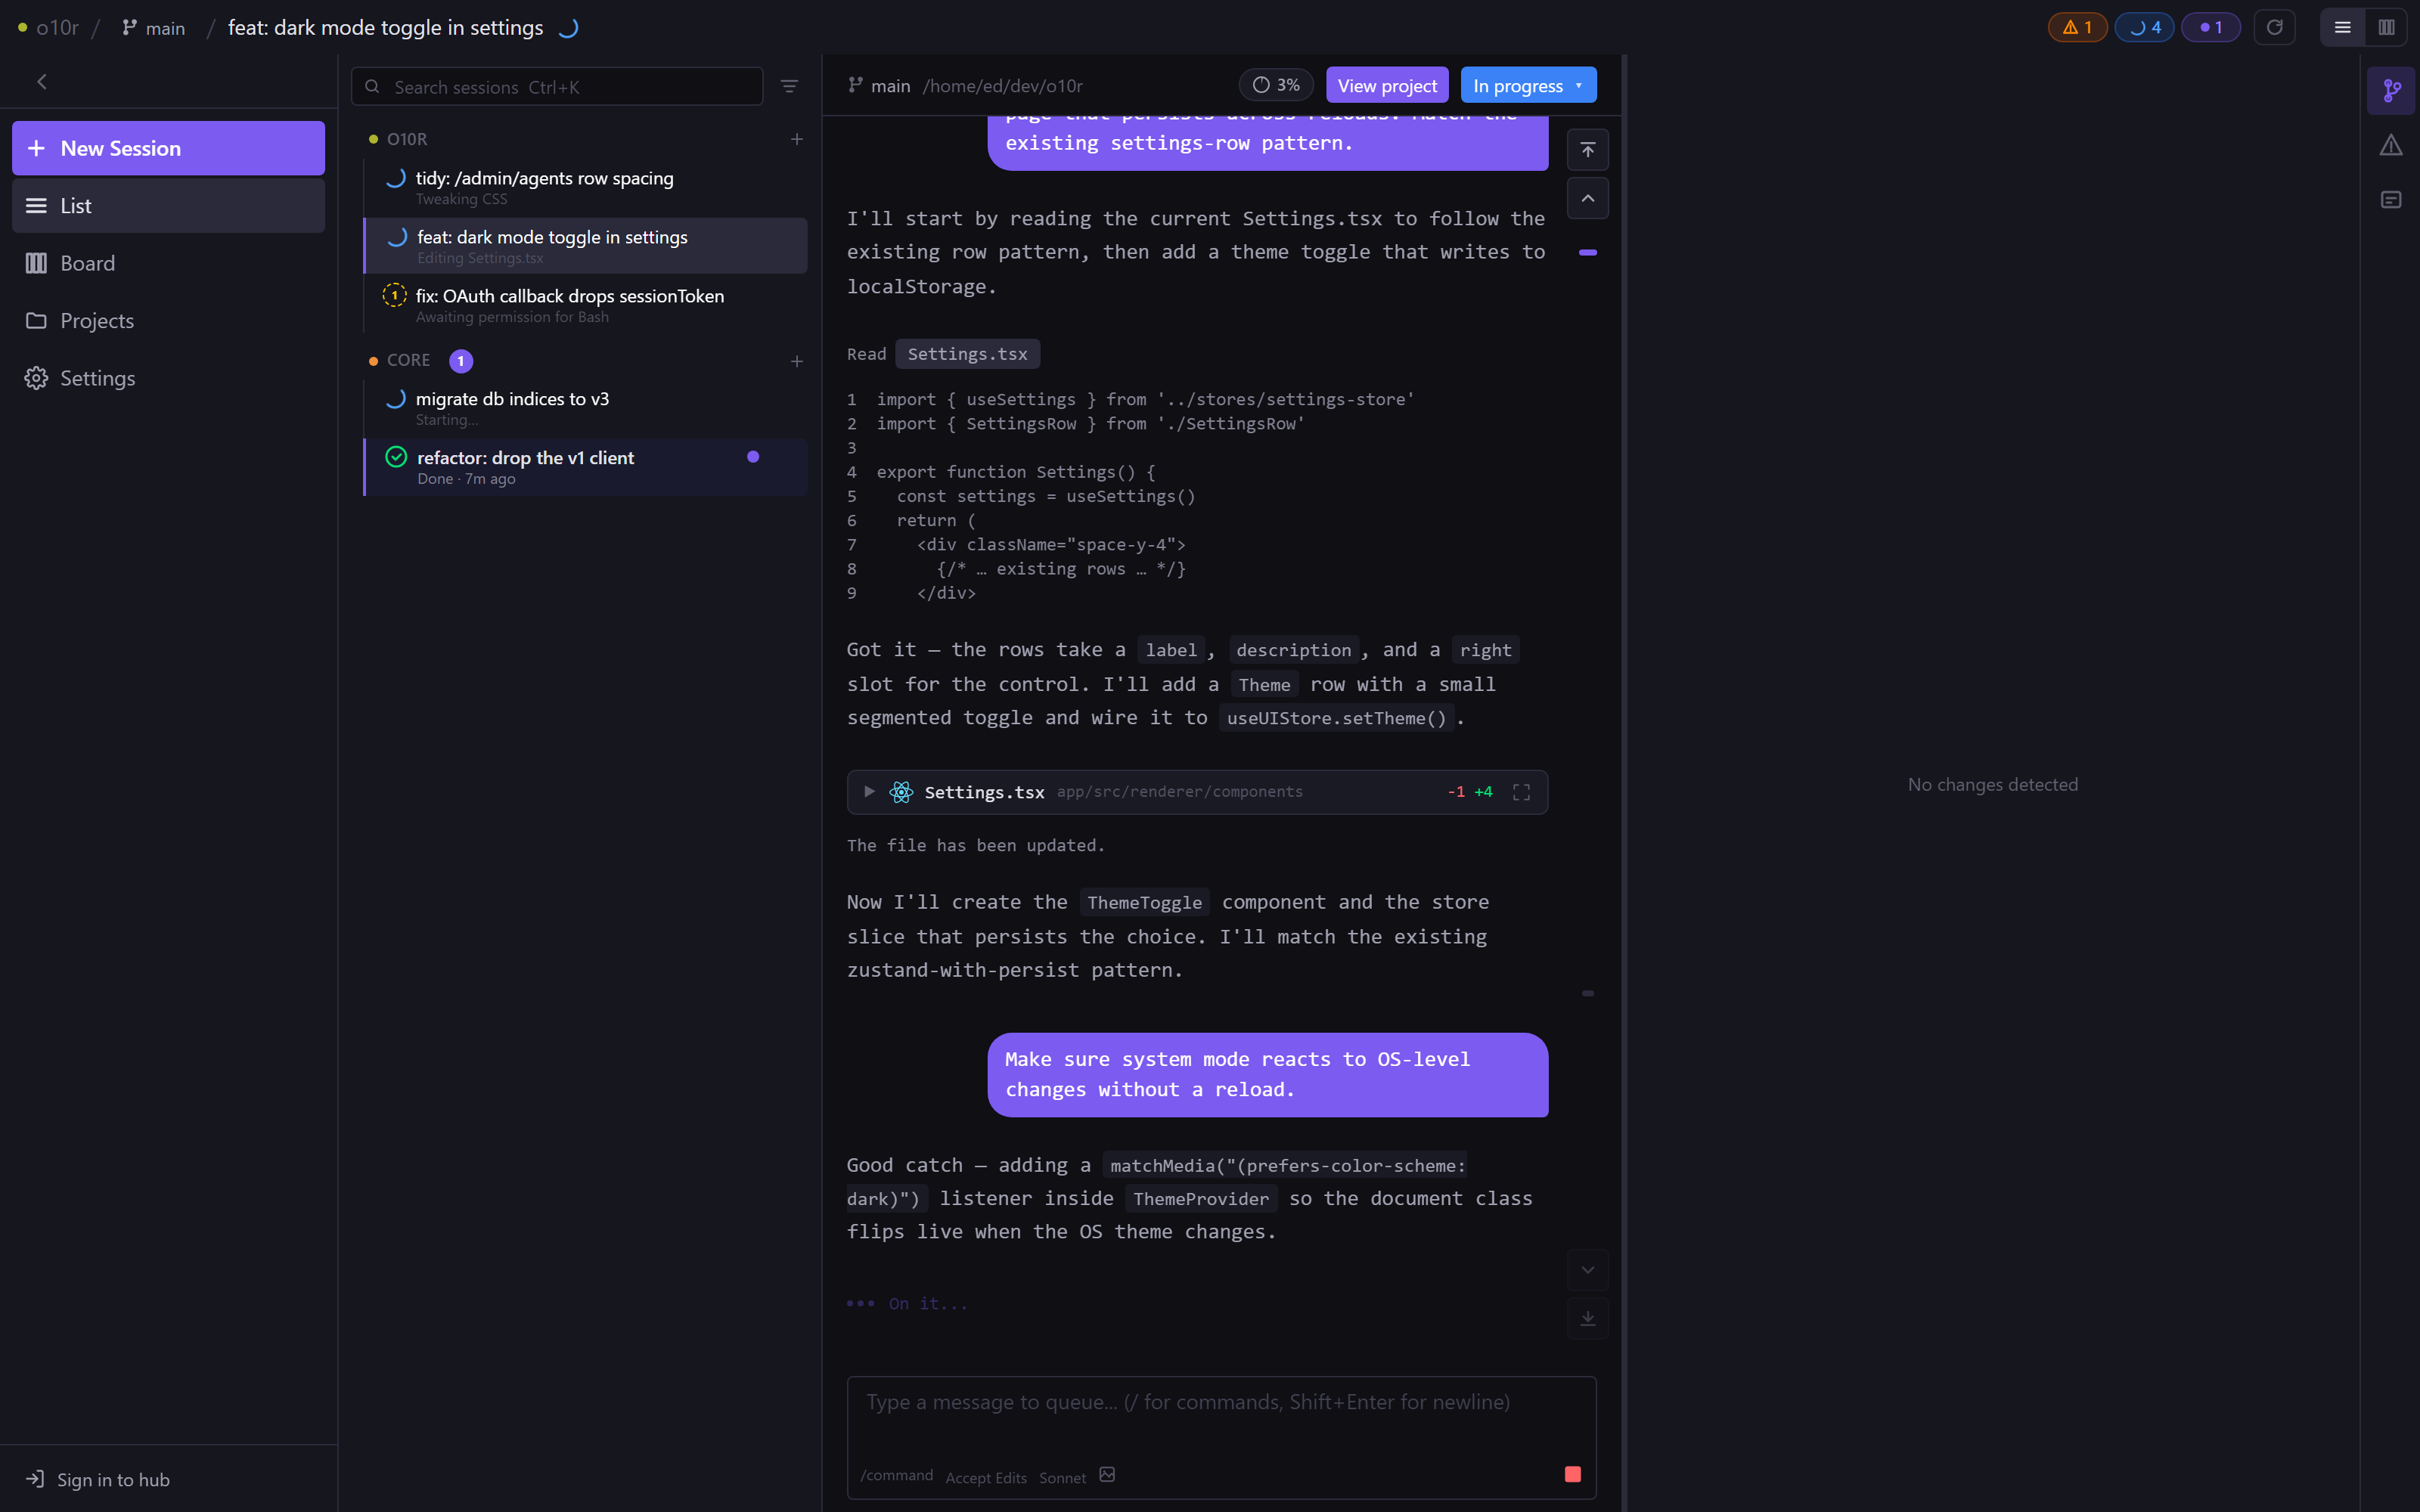The height and width of the screenshot is (1512, 2420).
Task: Select session feat: dark mode toggle in settings
Action: (586, 246)
